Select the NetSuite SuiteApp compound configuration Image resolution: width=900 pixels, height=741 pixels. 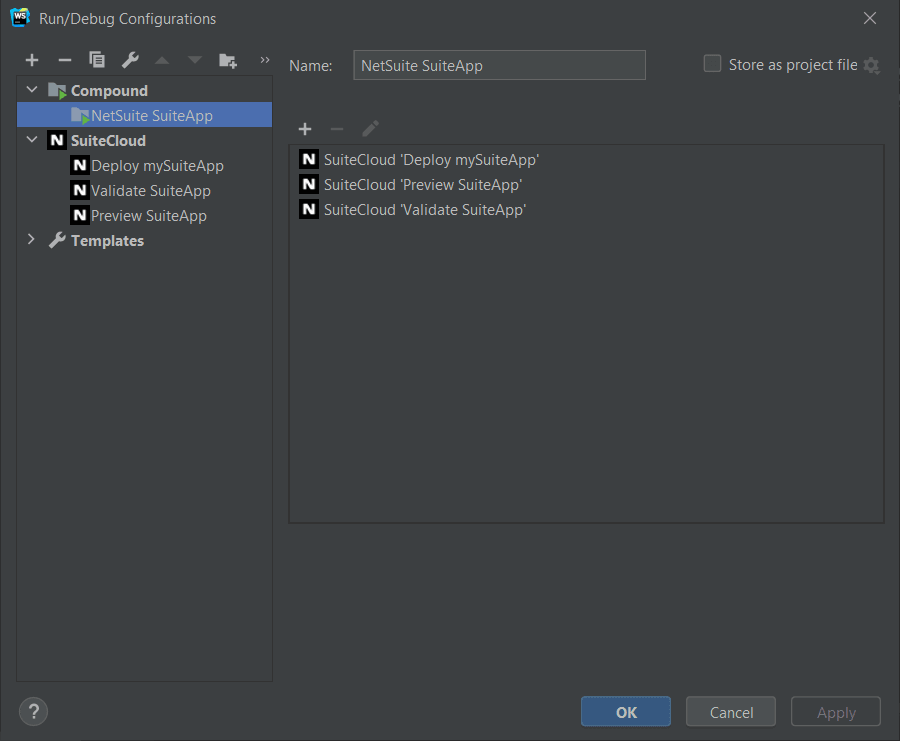[x=145, y=115]
